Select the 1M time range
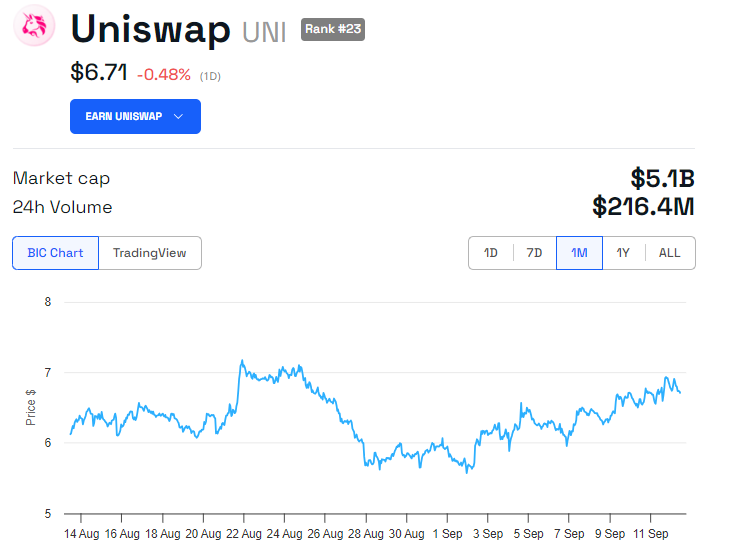Viewport: 744px width, 550px height. click(x=579, y=253)
